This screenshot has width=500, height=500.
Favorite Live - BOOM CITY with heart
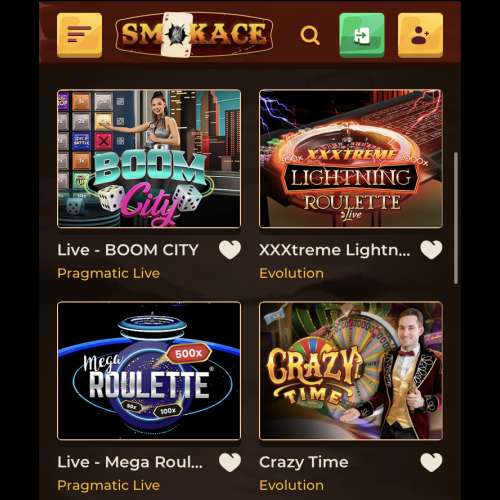click(x=230, y=250)
